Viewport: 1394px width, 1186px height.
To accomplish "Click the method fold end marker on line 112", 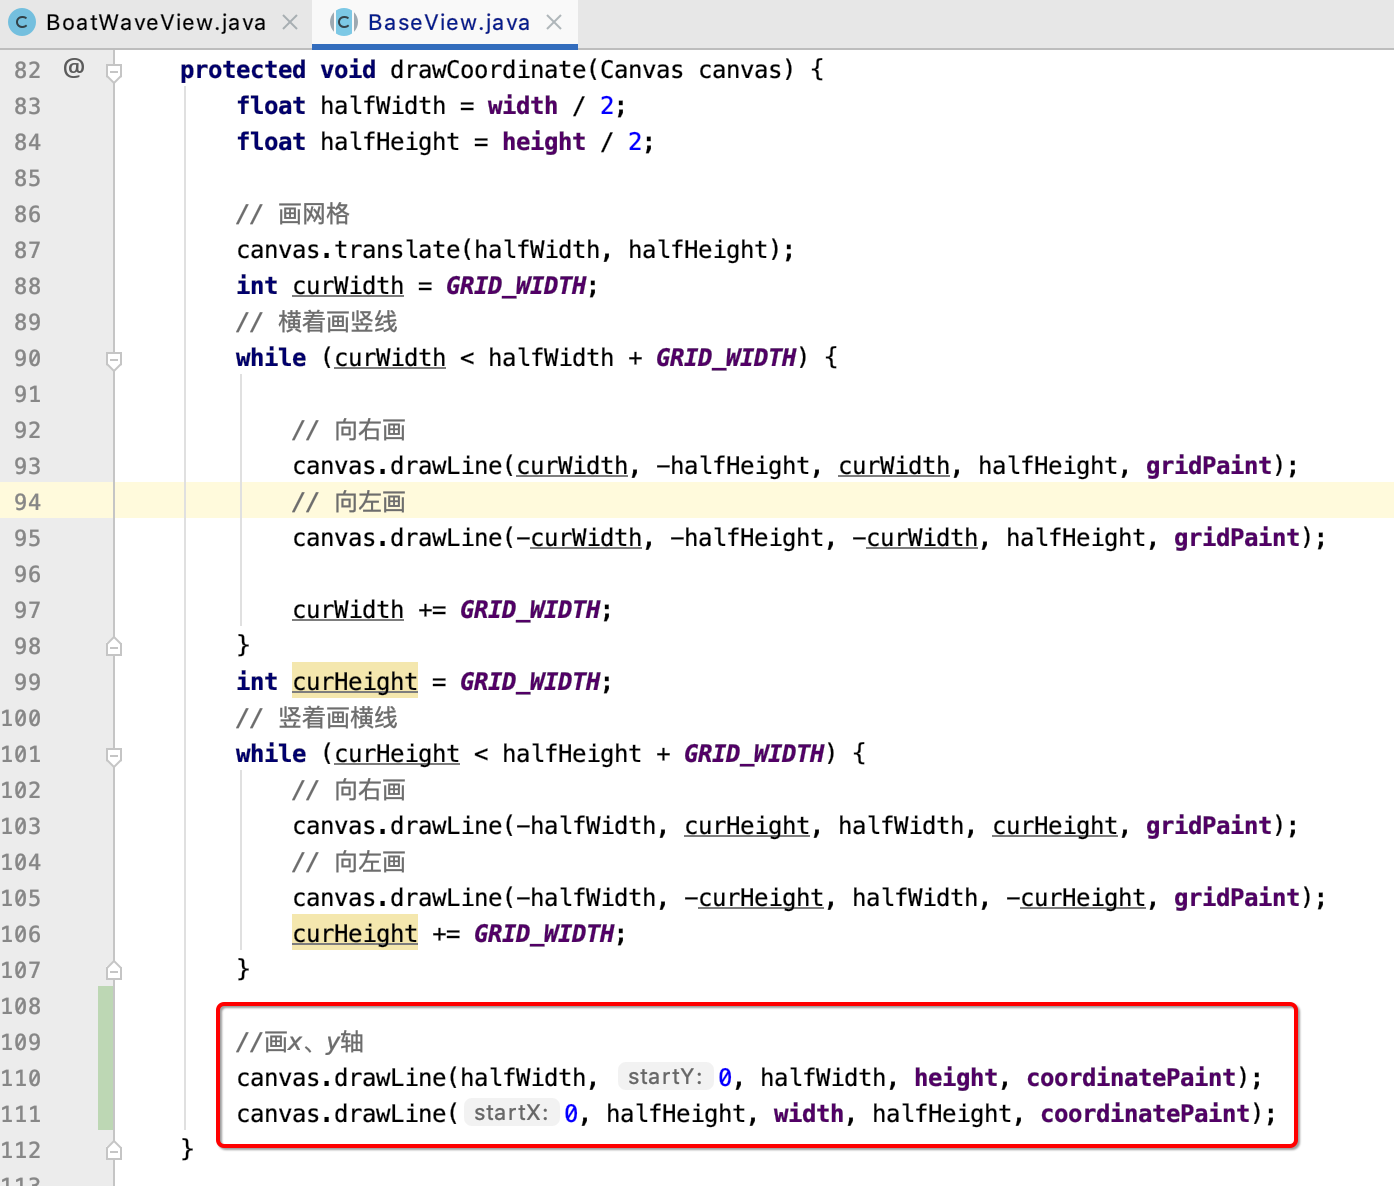I will coord(114,1151).
